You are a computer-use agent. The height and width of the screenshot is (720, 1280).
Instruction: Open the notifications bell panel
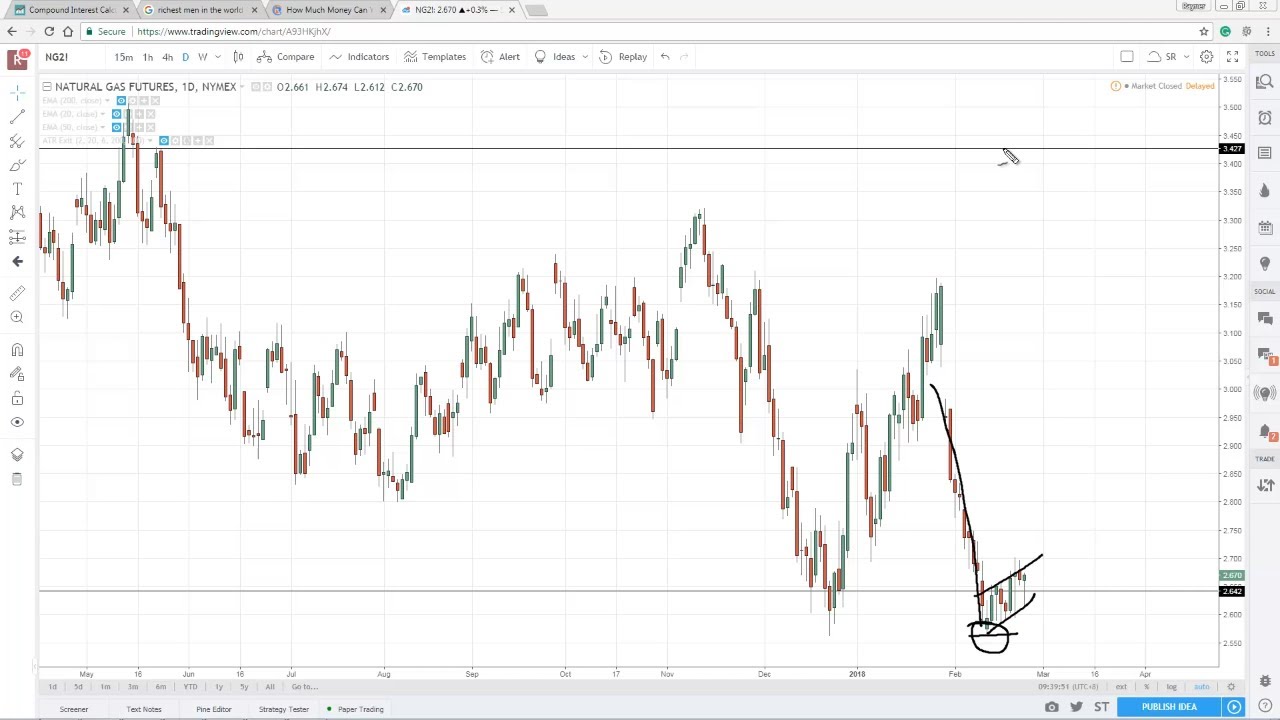click(1265, 432)
